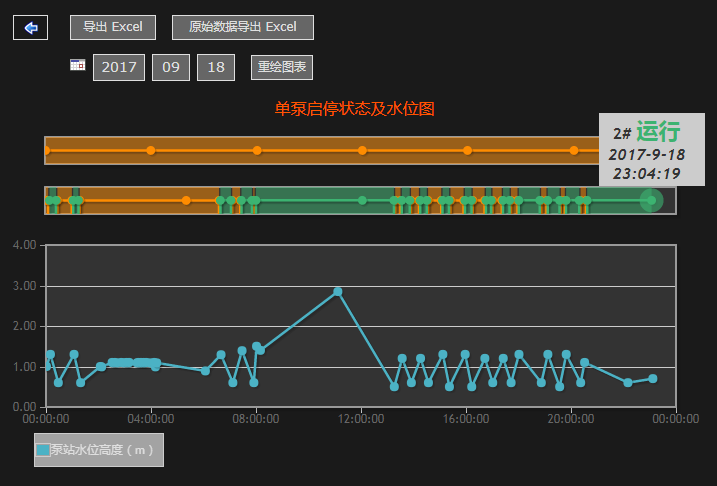The image size is (717, 486).
Task: Click the first pump timeline marker at 16:00
Action: click(468, 150)
